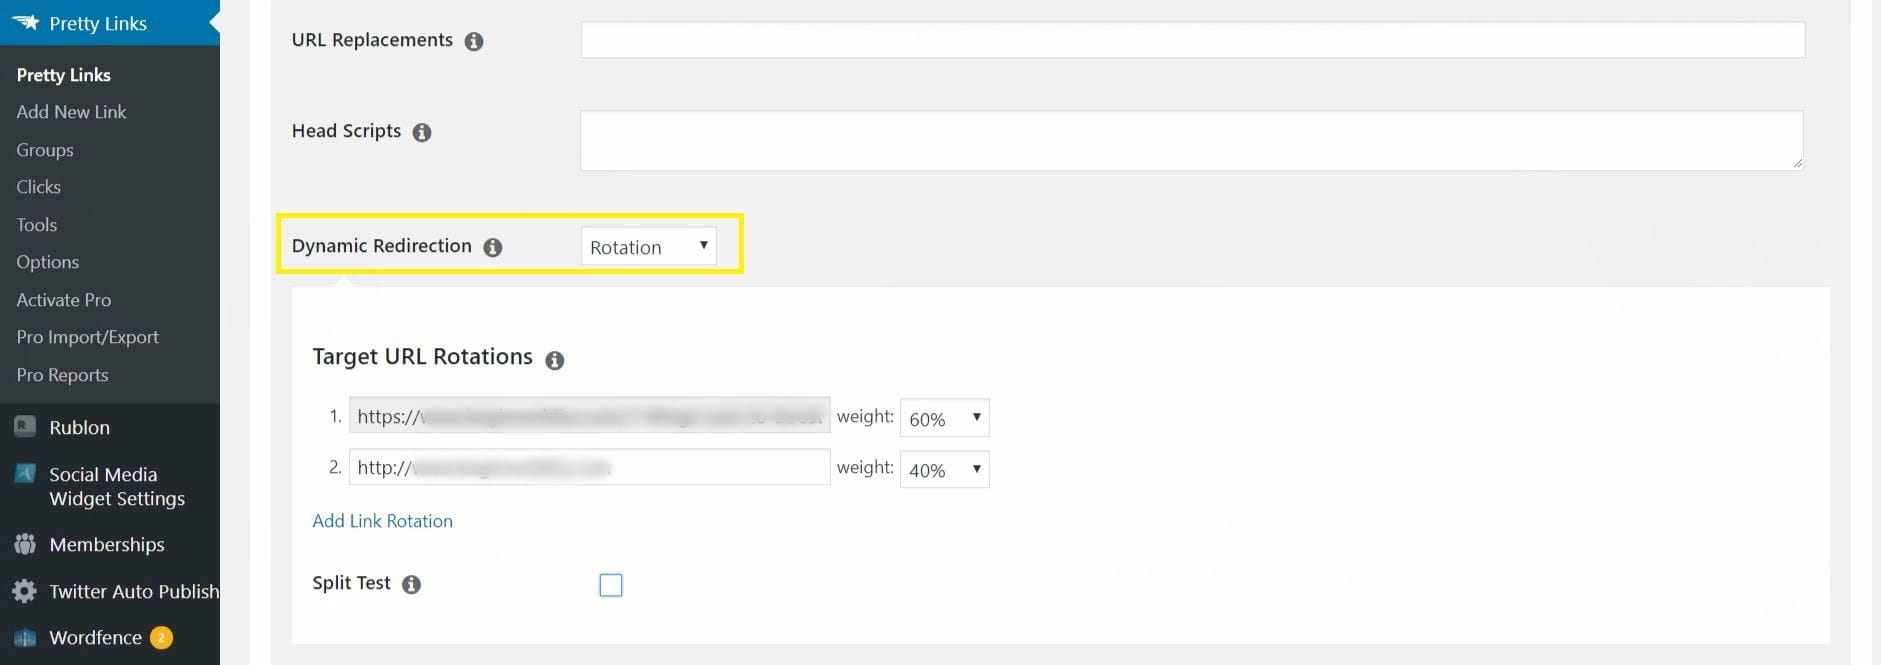This screenshot has width=1881, height=665.
Task: Go to the Clicks menu item
Action: 38,187
